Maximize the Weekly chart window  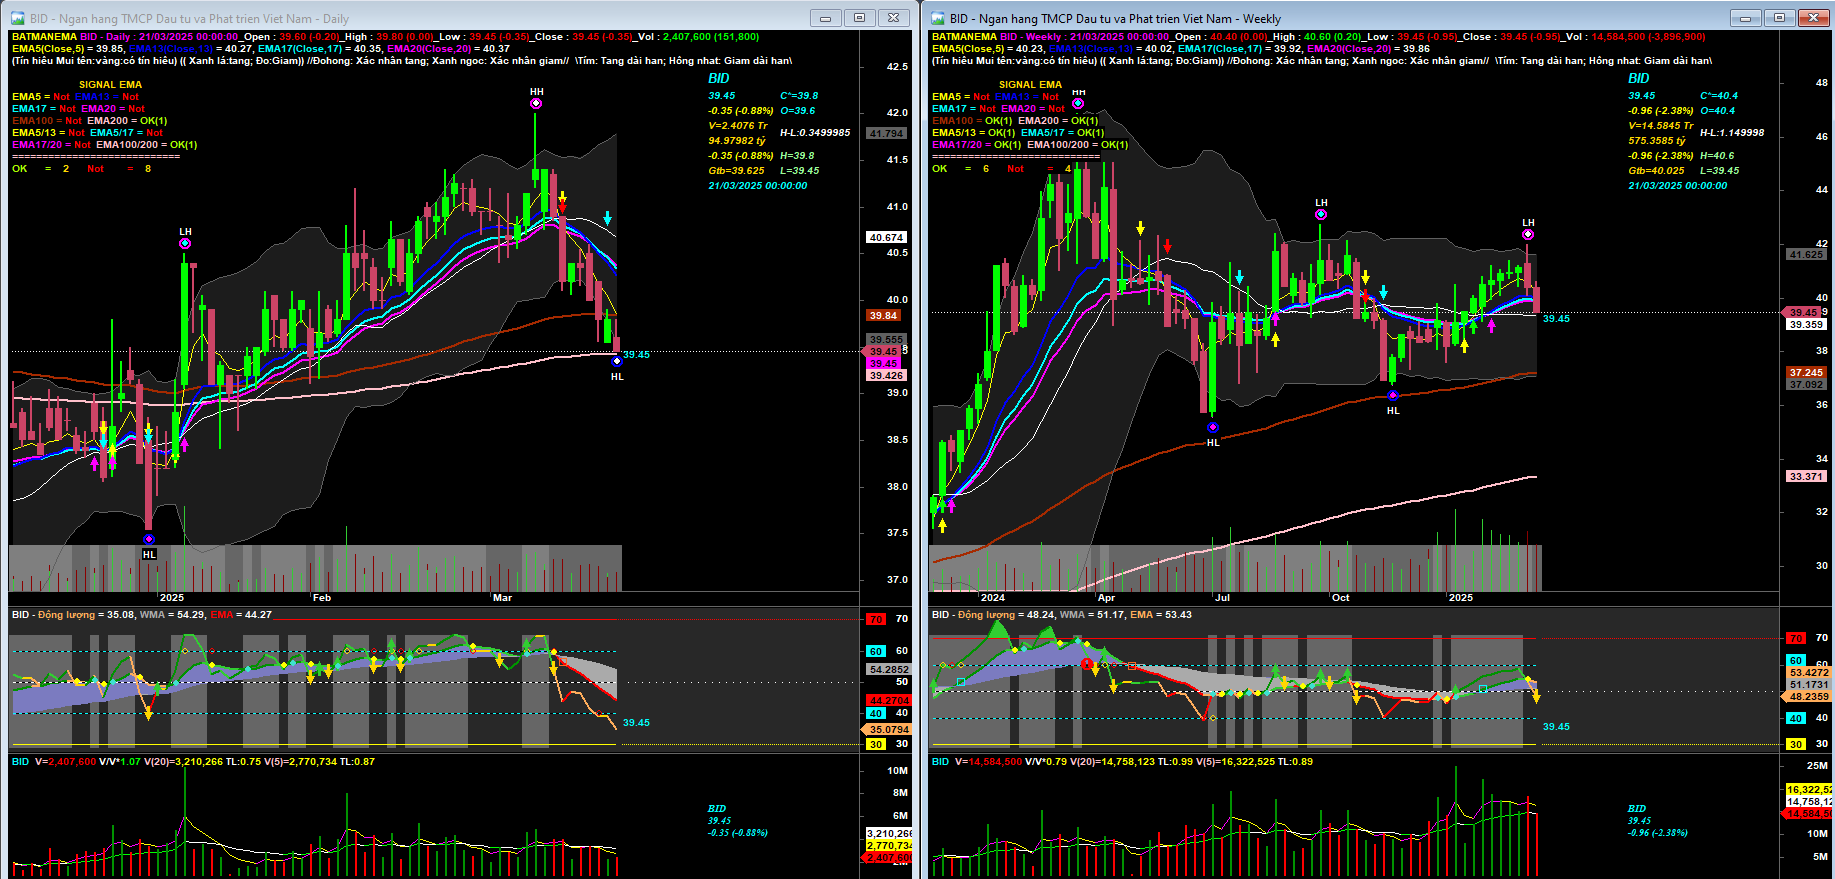pyautogui.click(x=1779, y=18)
